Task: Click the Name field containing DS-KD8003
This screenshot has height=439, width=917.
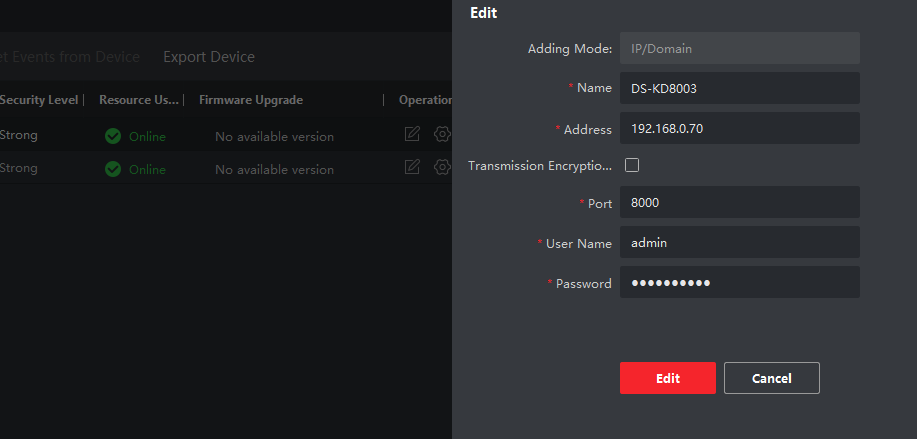Action: 739,88
